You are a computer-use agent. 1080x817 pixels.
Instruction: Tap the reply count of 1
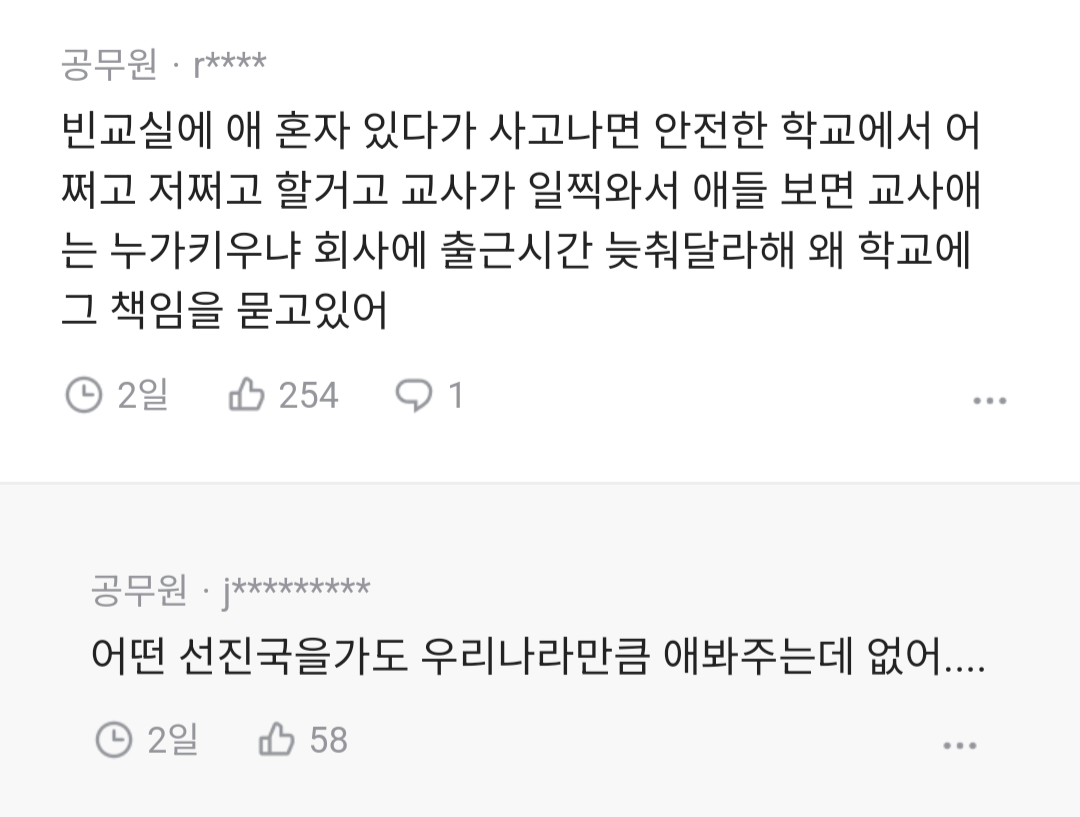tap(455, 395)
